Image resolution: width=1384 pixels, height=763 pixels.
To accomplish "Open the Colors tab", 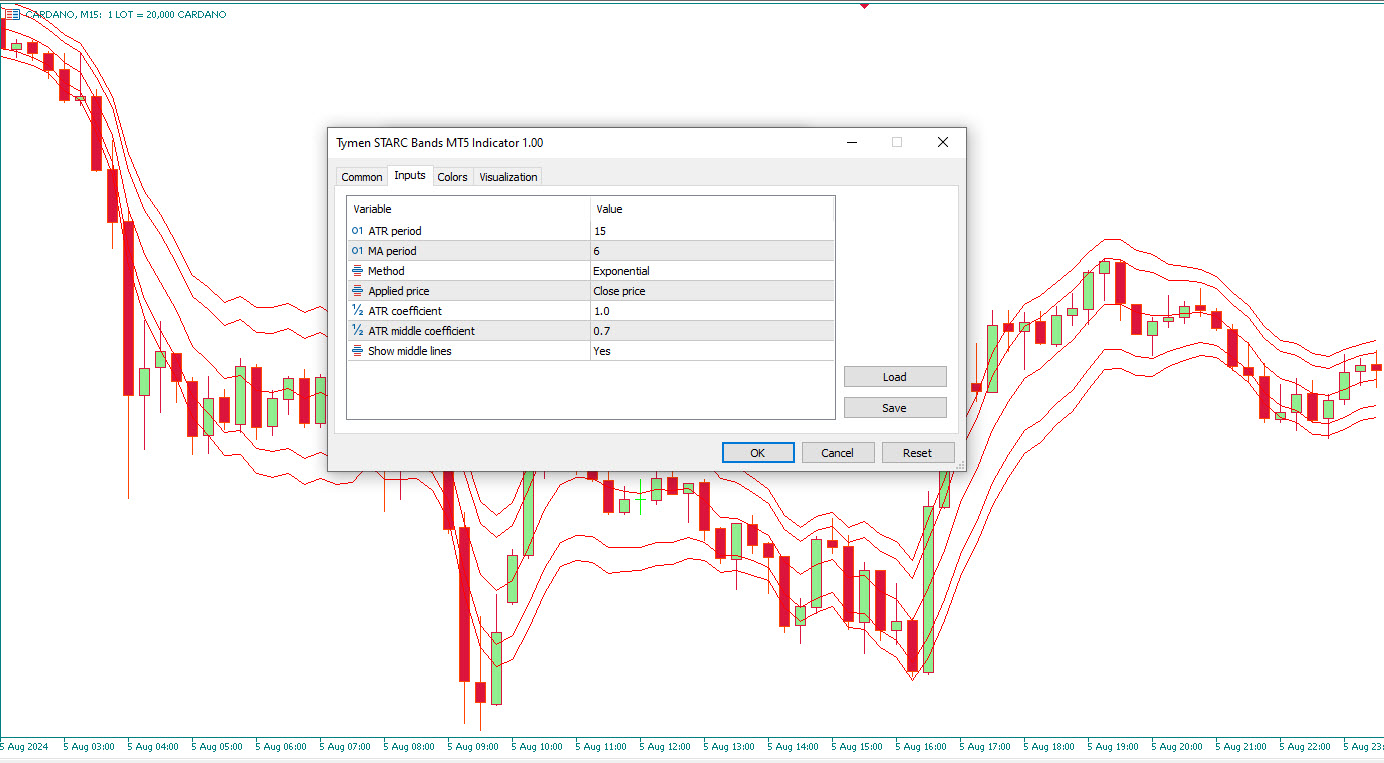I will pyautogui.click(x=453, y=177).
